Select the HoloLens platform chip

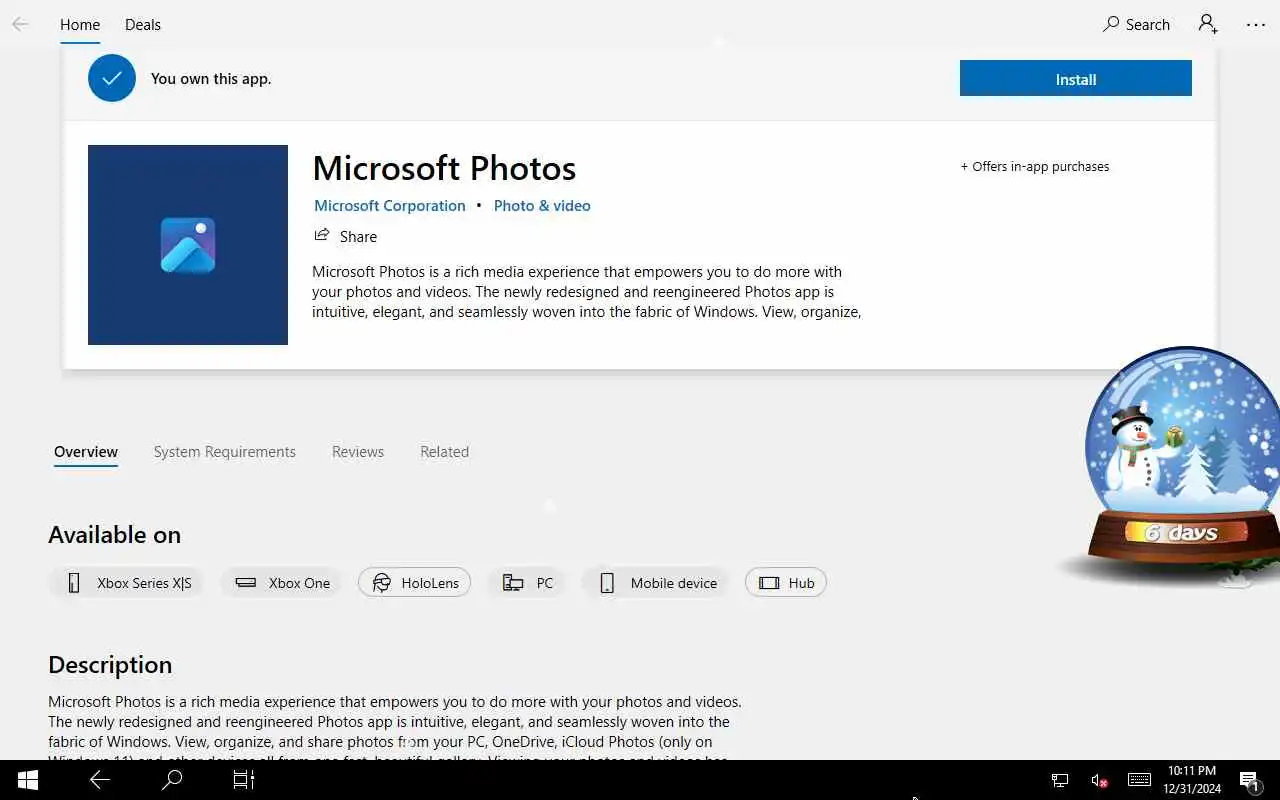(414, 583)
